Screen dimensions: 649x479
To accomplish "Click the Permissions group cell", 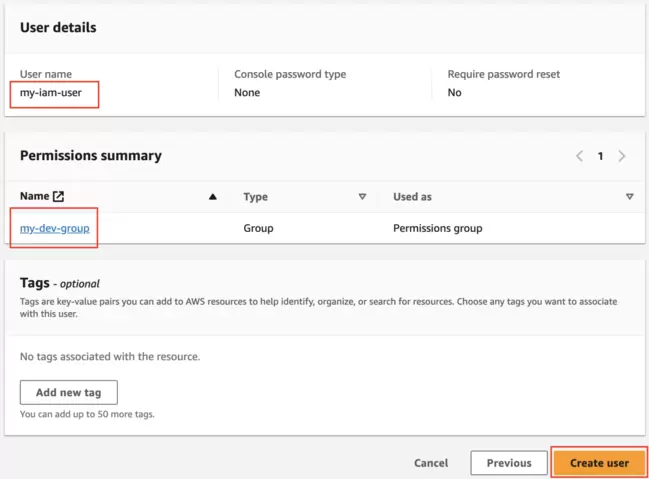I will pos(437,228).
